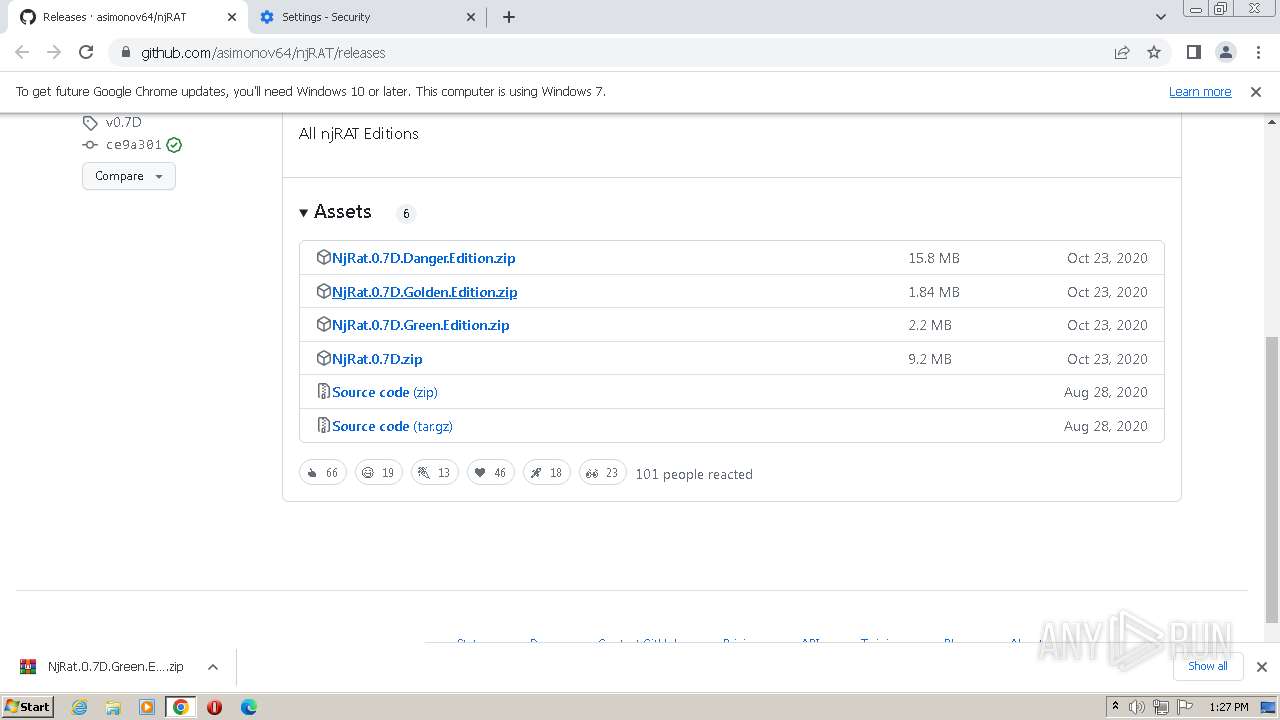
Task: Click the share page icon in address bar
Action: point(1122,52)
